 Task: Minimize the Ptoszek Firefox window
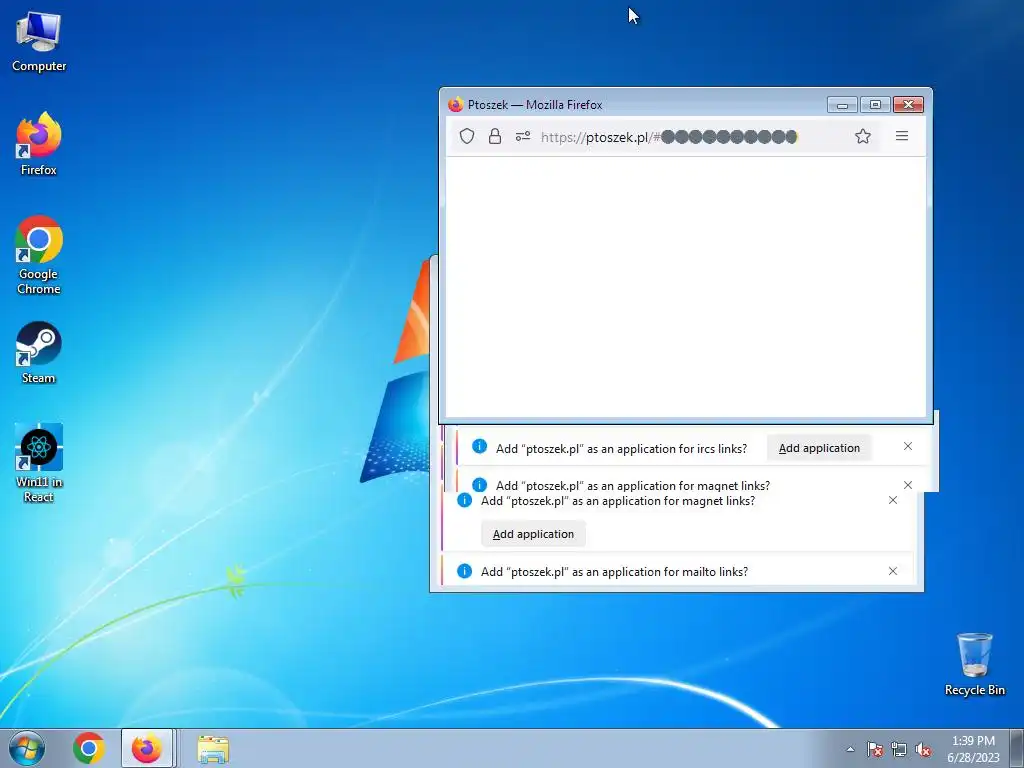click(x=842, y=104)
